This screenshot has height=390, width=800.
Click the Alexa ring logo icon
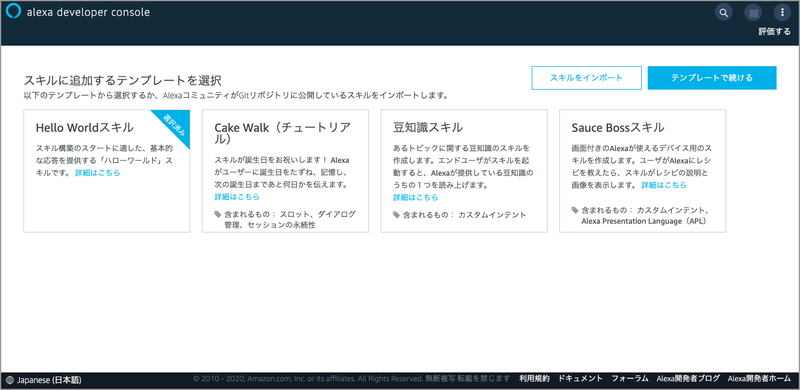point(13,11)
